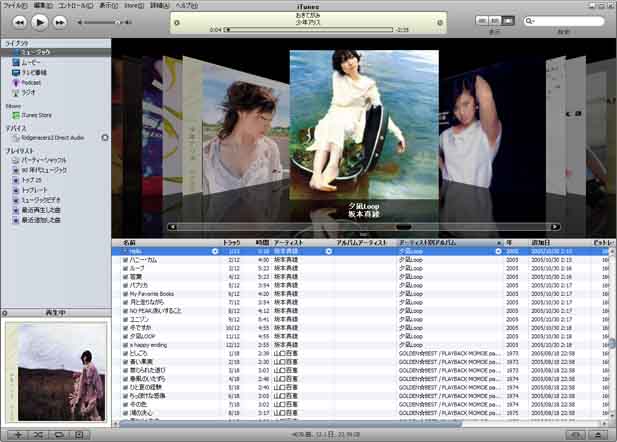Viewport: 617px width, 442px height.
Task: Select ミュージック in the library sidebar
Action: 55,52
